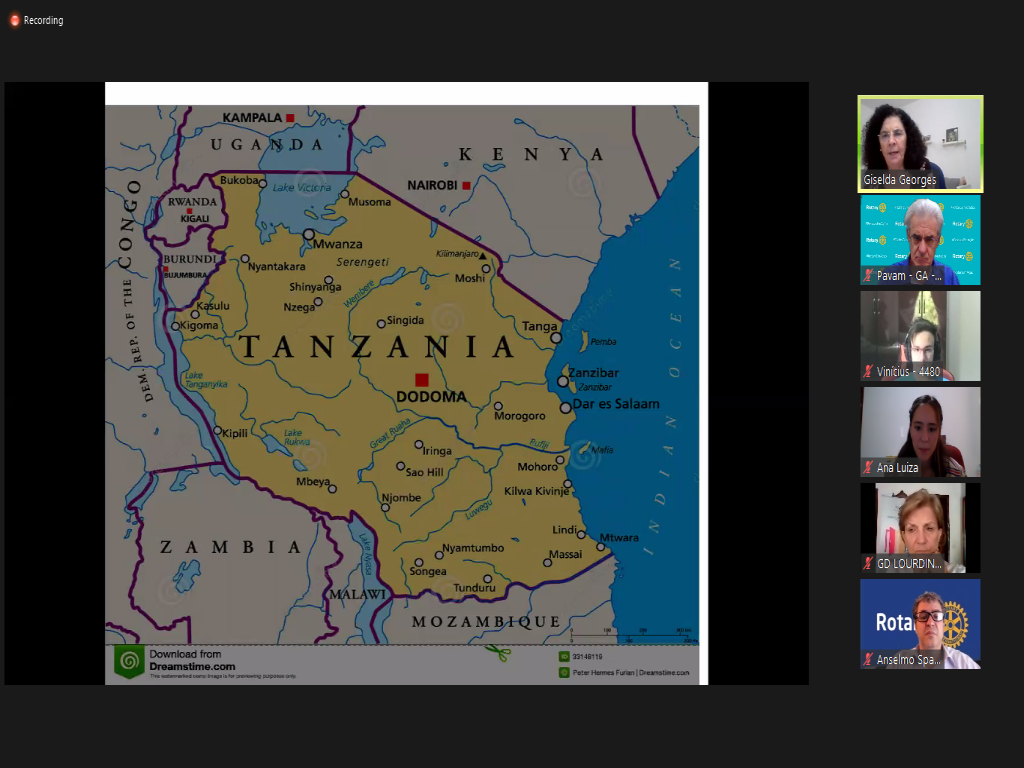Click muted mic icon on Ana Luiza tile

click(868, 467)
